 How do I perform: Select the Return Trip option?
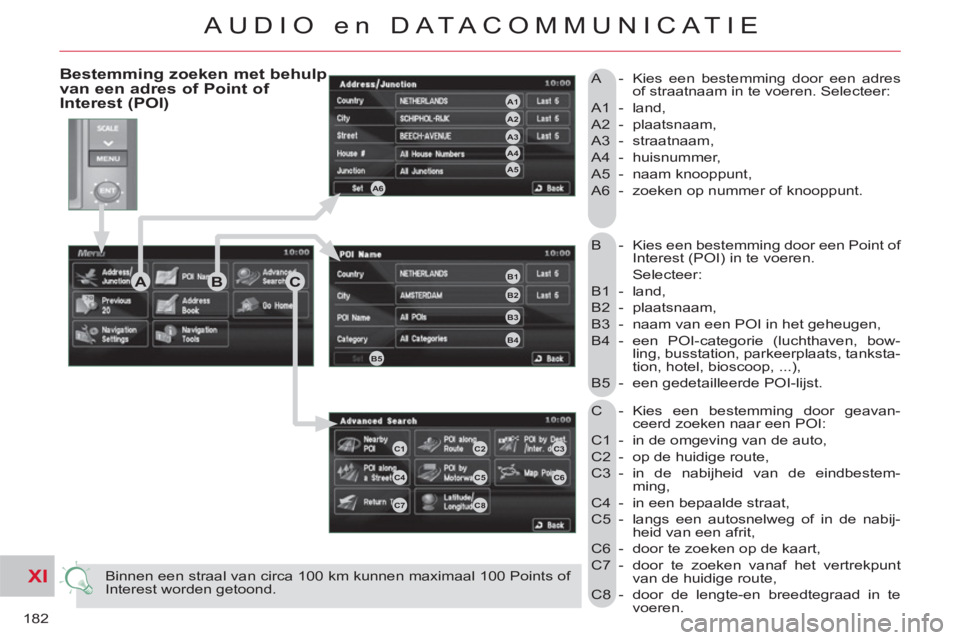(372, 502)
